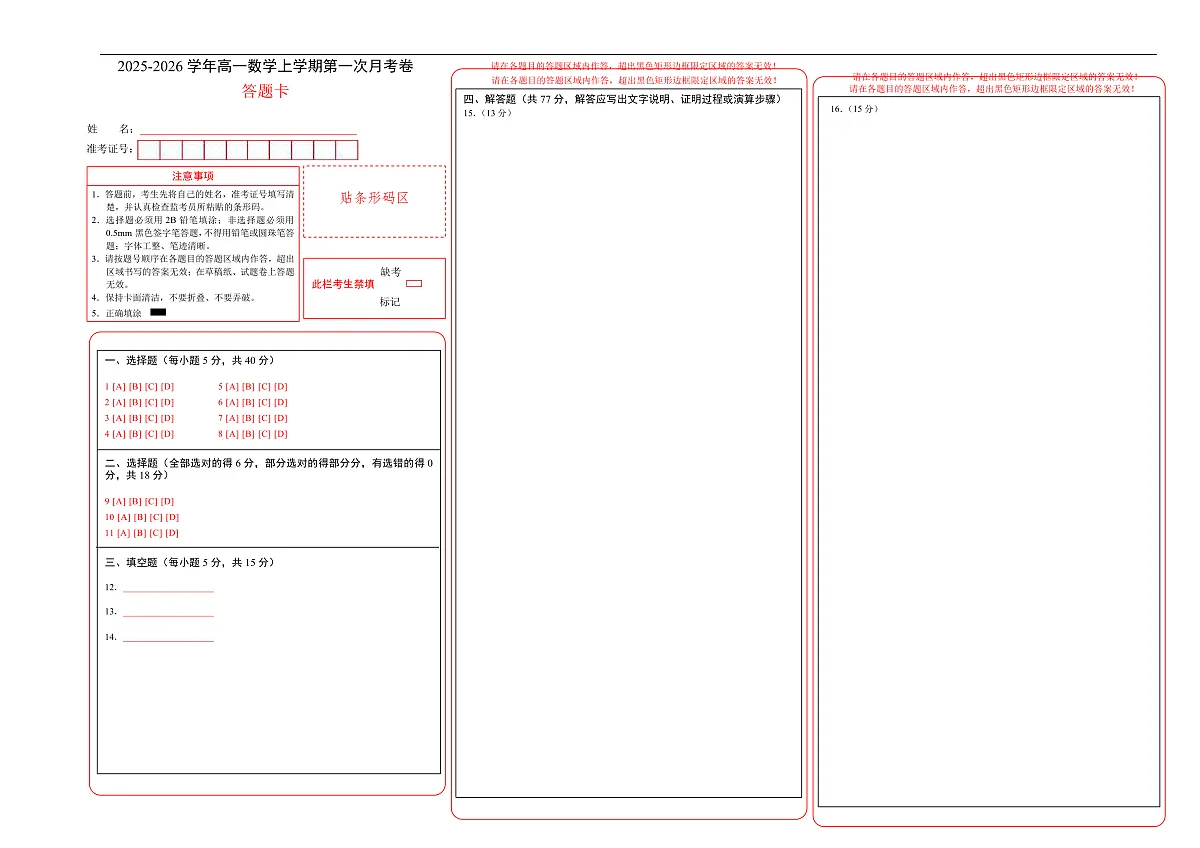Click the first 准考证号 digit box
Image resolution: width=1200 pixels, height=848 pixels.
[149, 150]
